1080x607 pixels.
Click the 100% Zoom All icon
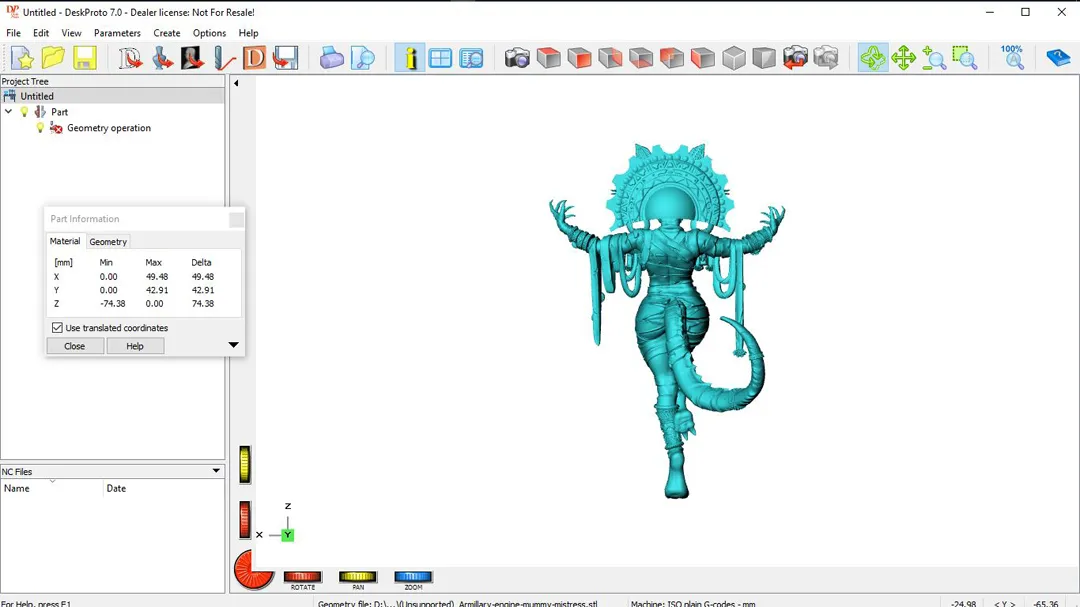1012,59
